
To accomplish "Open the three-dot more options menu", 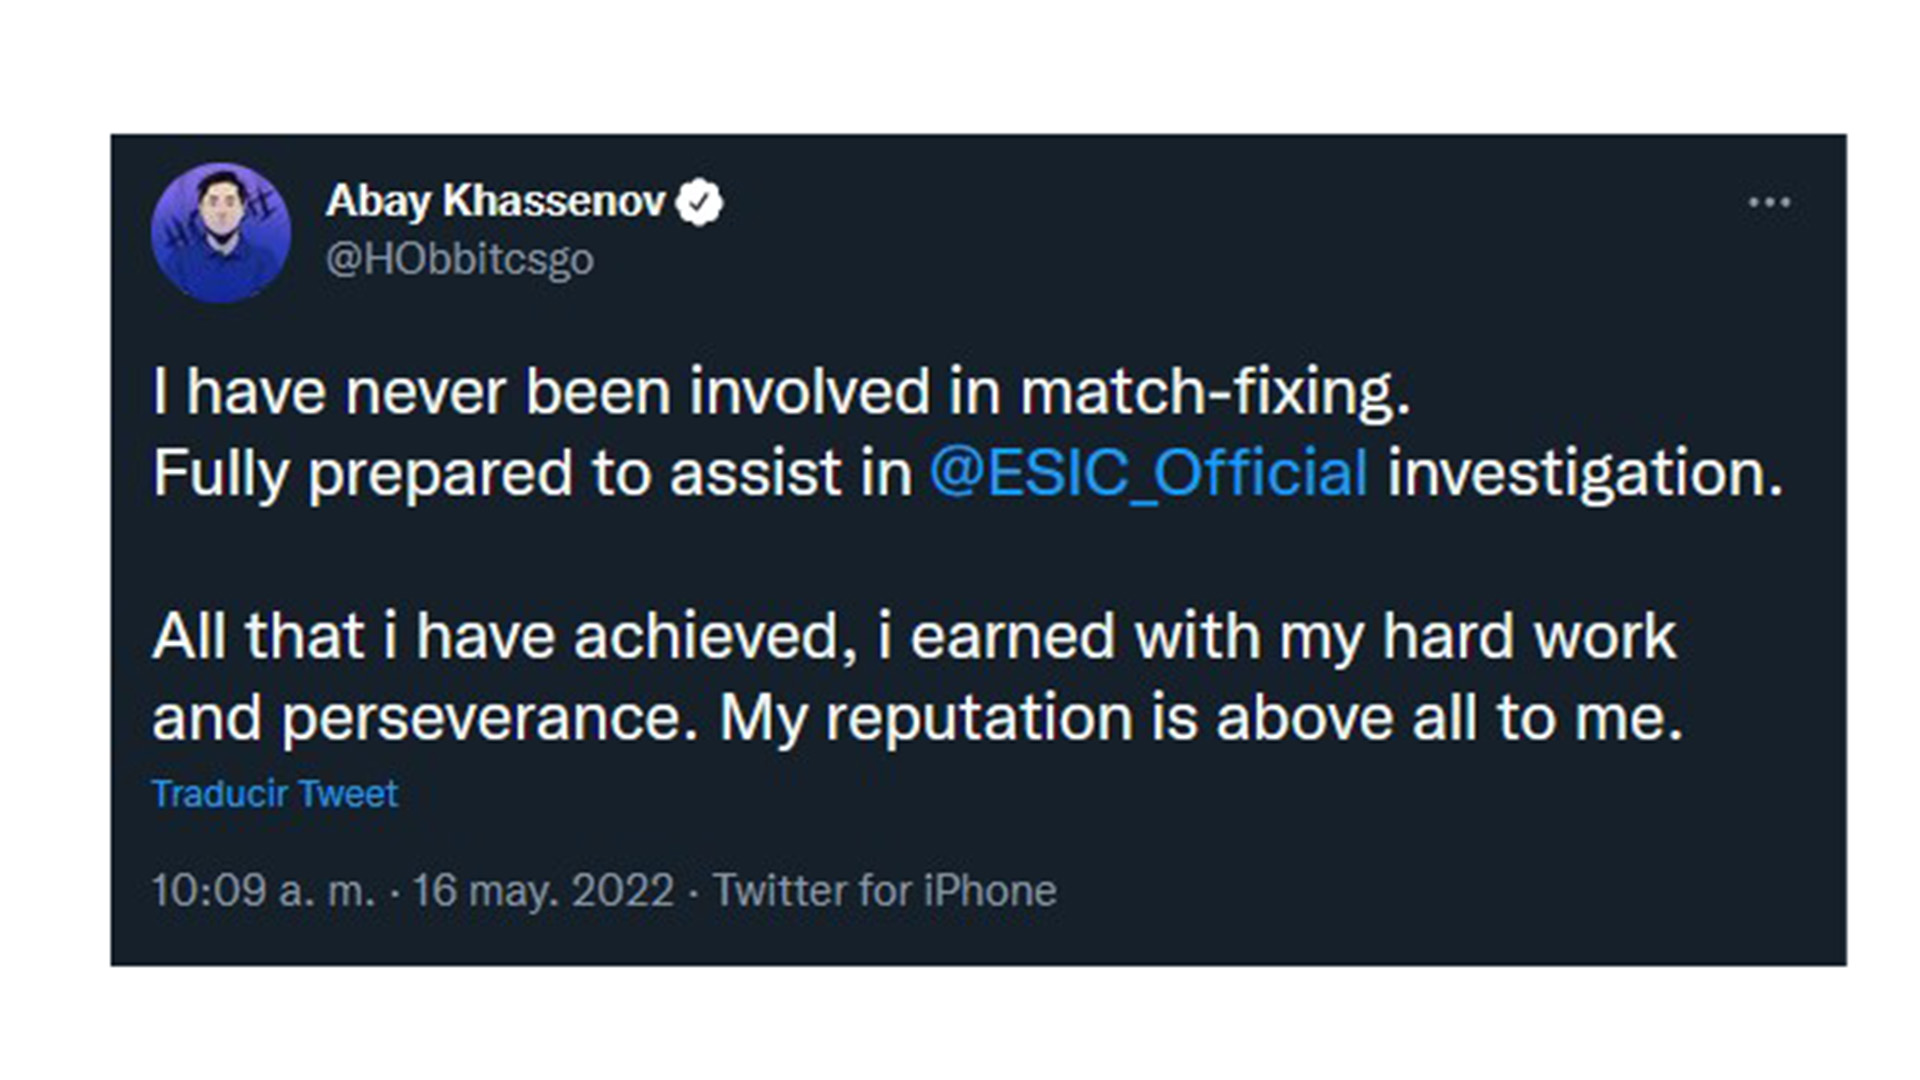I will pos(1769,203).
